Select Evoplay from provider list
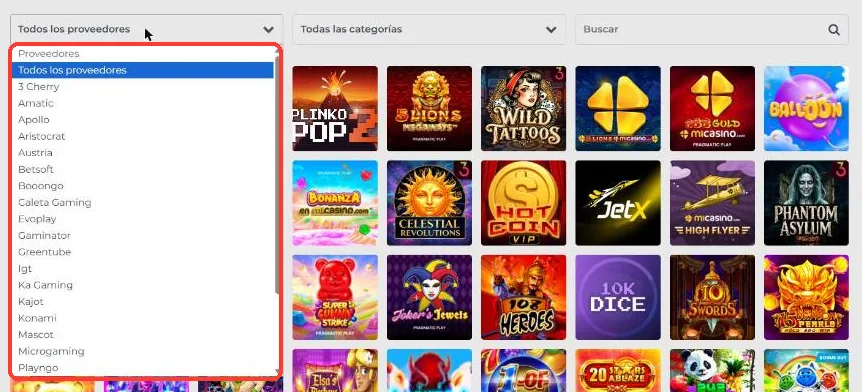 (x=142, y=219)
